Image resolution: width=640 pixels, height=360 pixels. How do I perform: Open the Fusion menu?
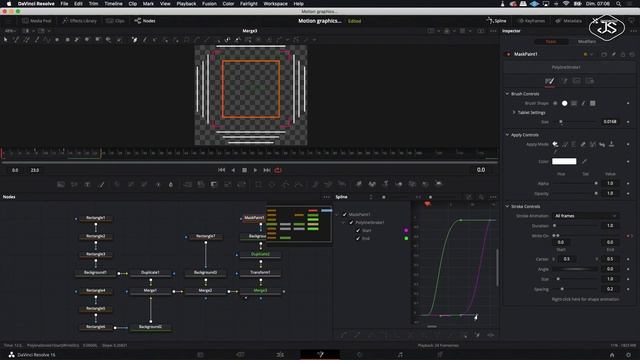pos(209,4)
